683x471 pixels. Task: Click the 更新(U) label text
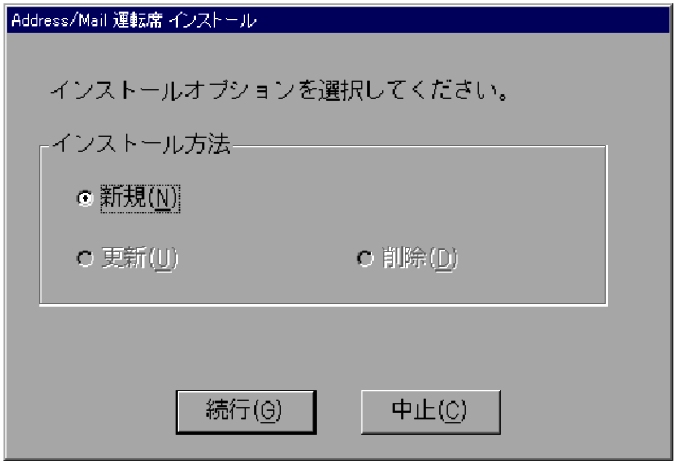point(140,258)
